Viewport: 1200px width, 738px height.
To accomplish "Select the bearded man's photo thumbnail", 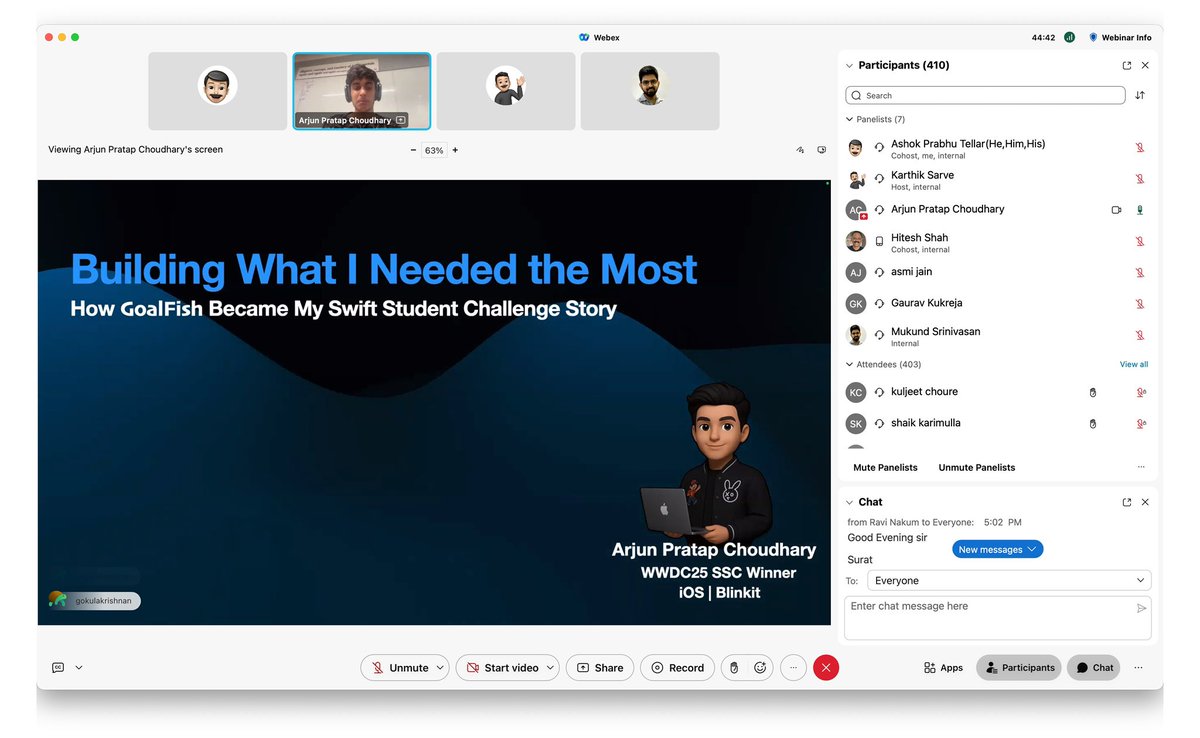I will click(650, 91).
